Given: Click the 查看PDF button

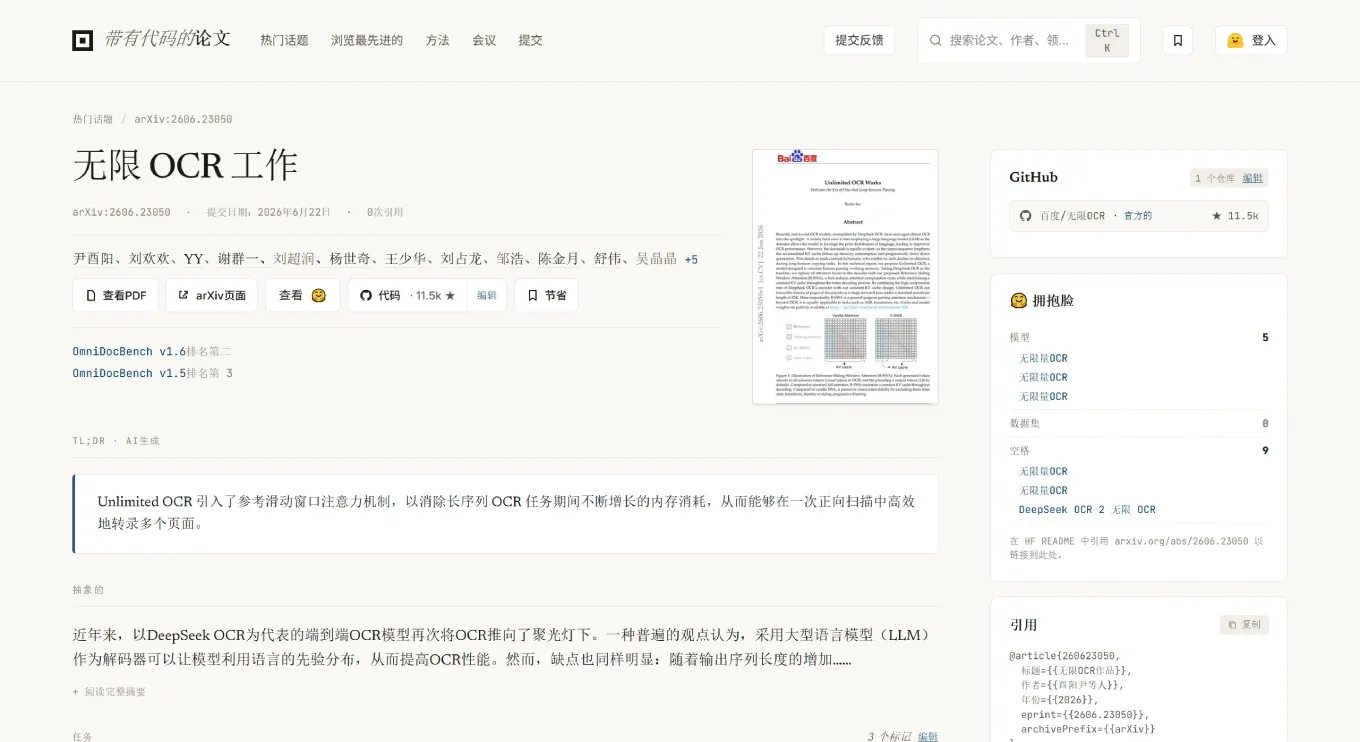Looking at the screenshot, I should coord(115,295).
